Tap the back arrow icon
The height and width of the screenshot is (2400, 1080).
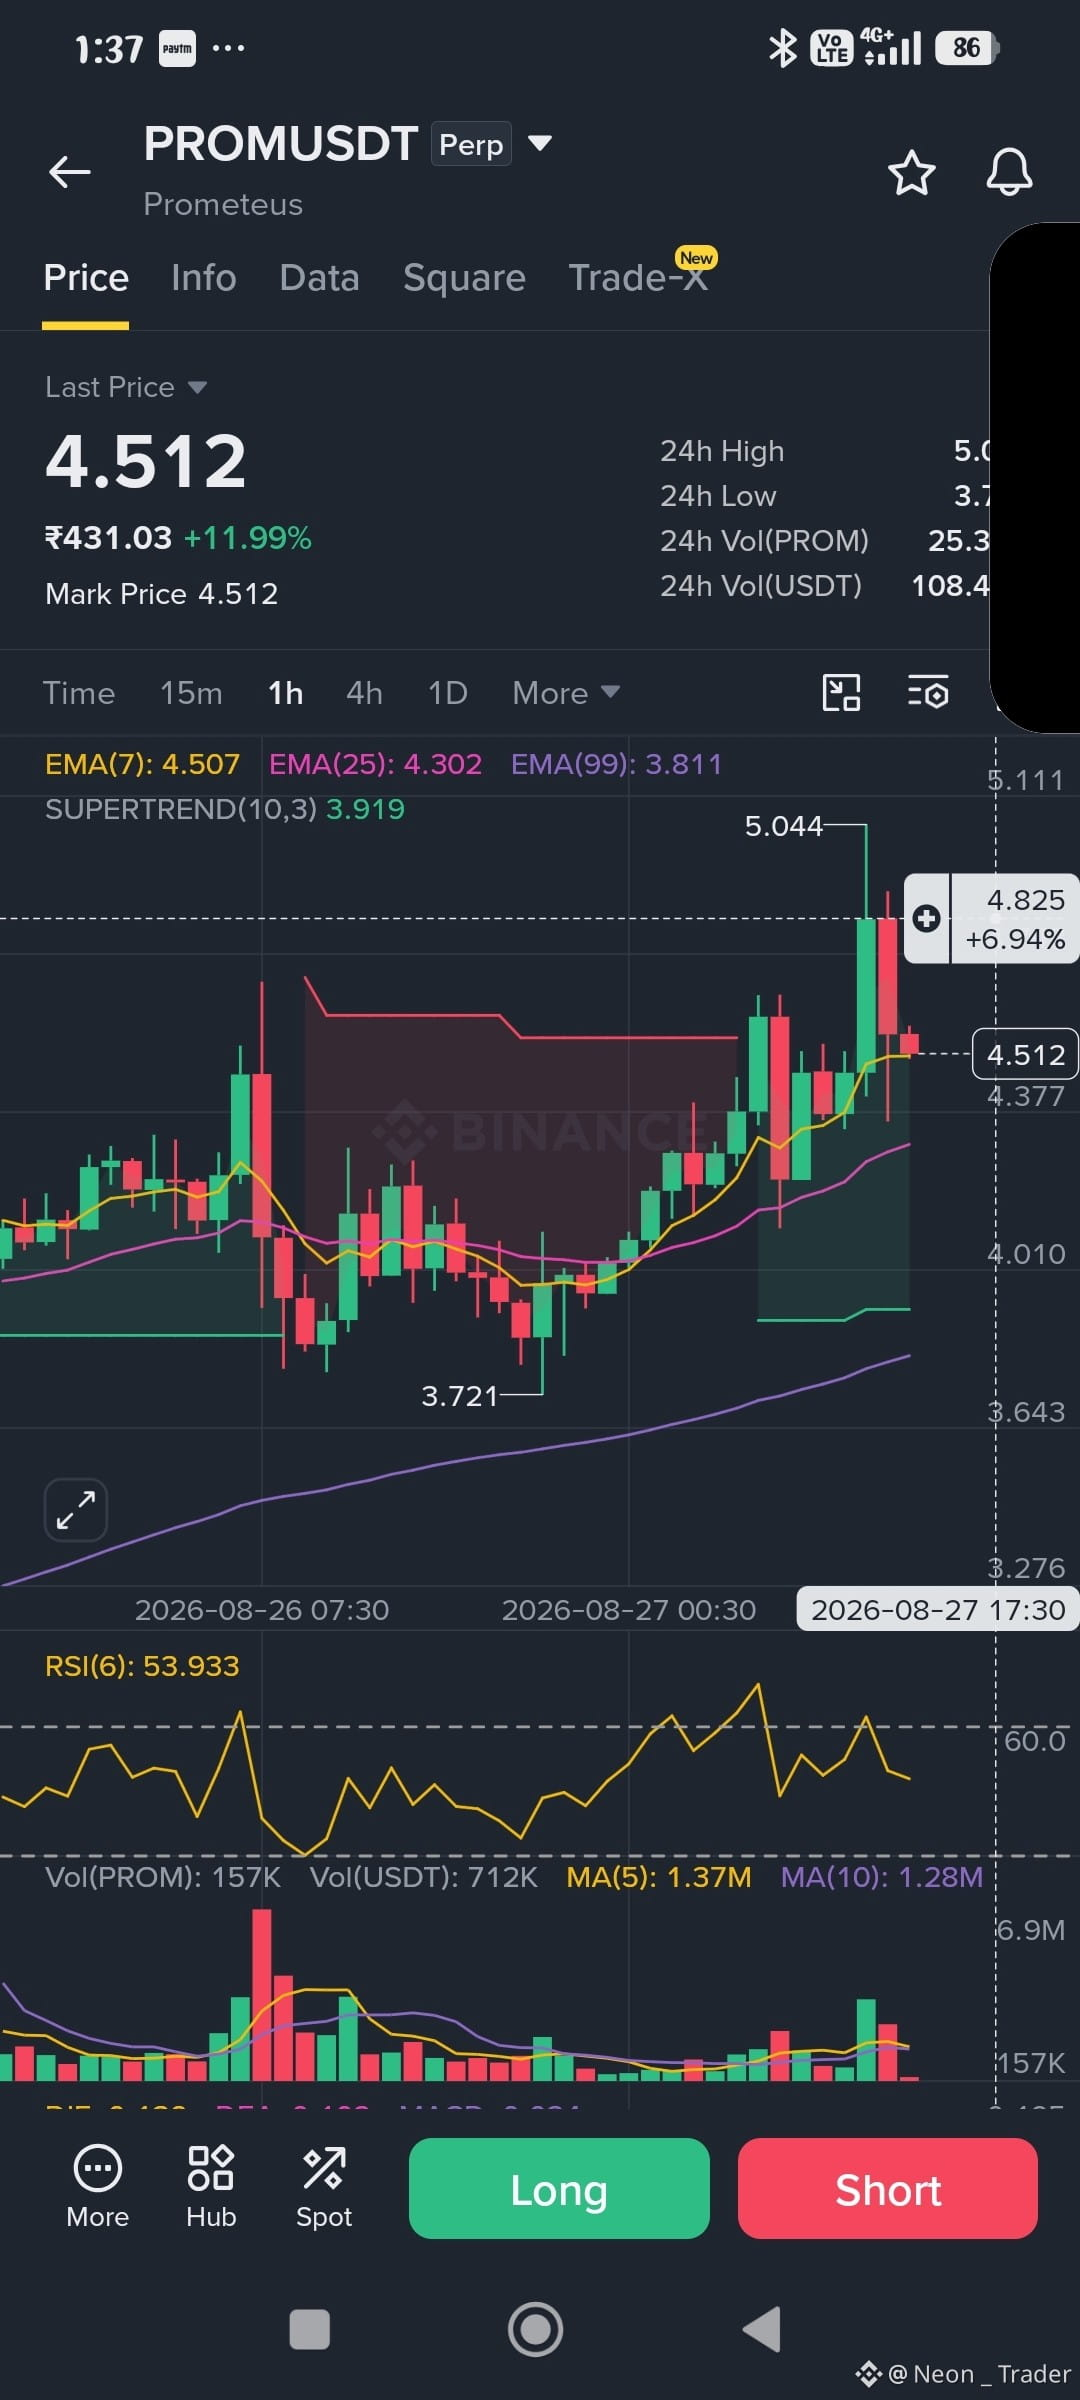tap(70, 172)
